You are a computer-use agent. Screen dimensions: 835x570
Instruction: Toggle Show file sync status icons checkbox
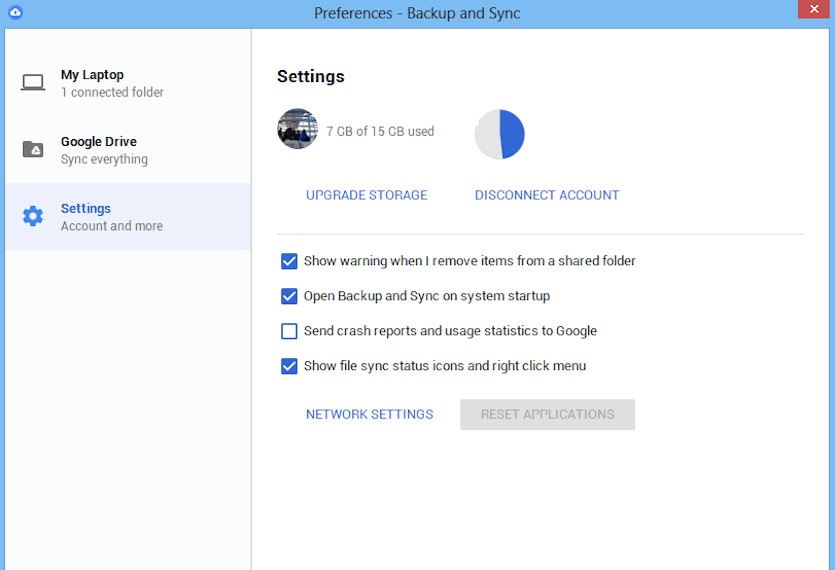(x=289, y=367)
